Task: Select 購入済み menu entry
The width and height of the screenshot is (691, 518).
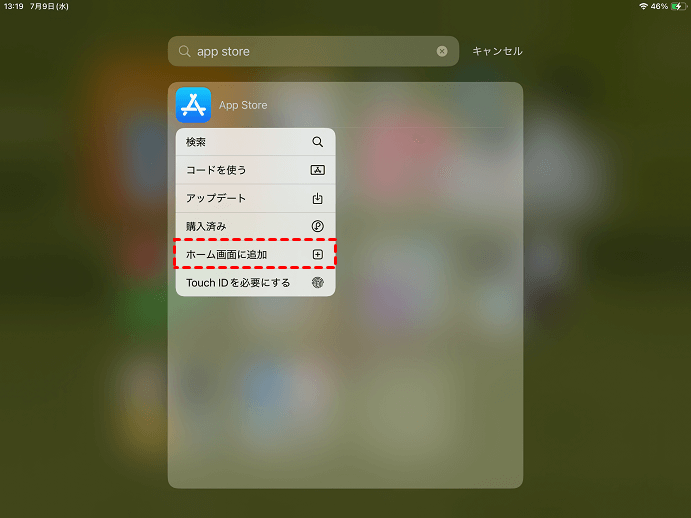Action: coord(256,226)
